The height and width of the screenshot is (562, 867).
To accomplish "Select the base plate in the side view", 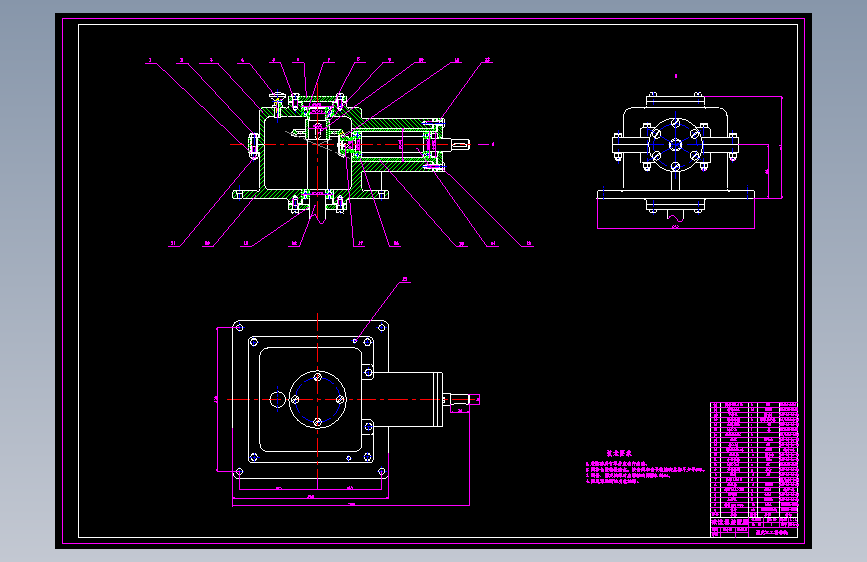I will [676, 195].
